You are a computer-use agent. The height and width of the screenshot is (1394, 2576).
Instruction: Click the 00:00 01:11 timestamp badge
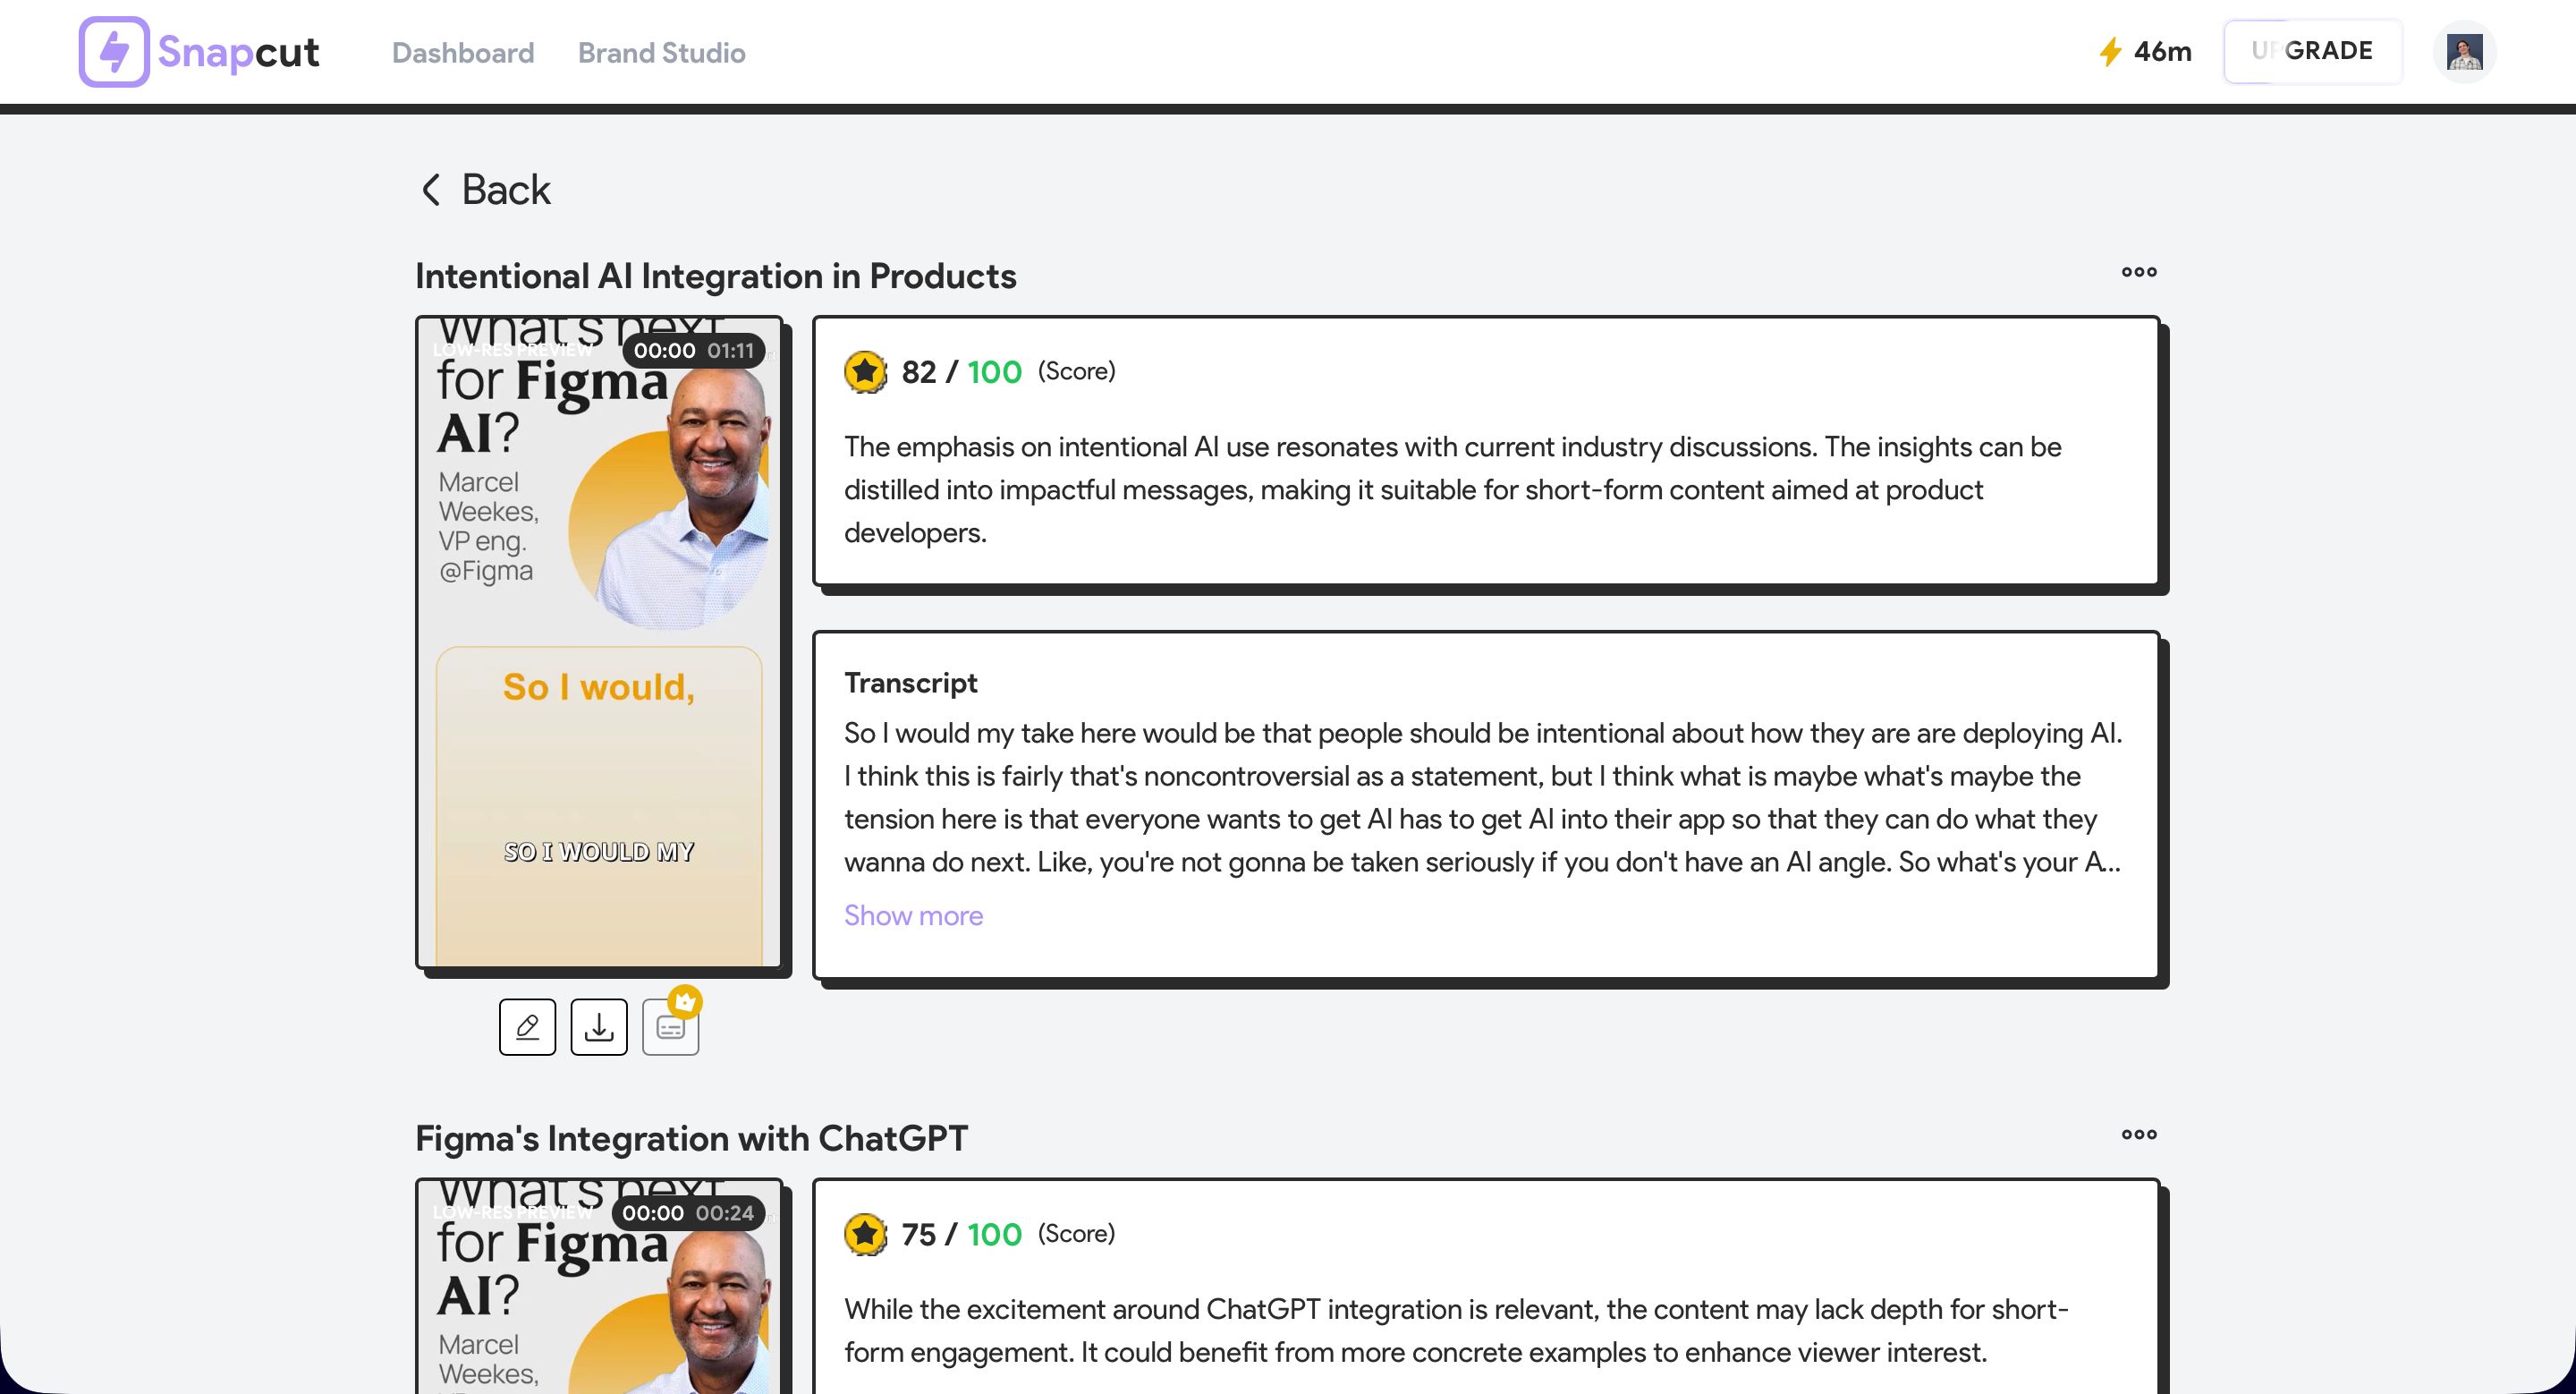[693, 351]
